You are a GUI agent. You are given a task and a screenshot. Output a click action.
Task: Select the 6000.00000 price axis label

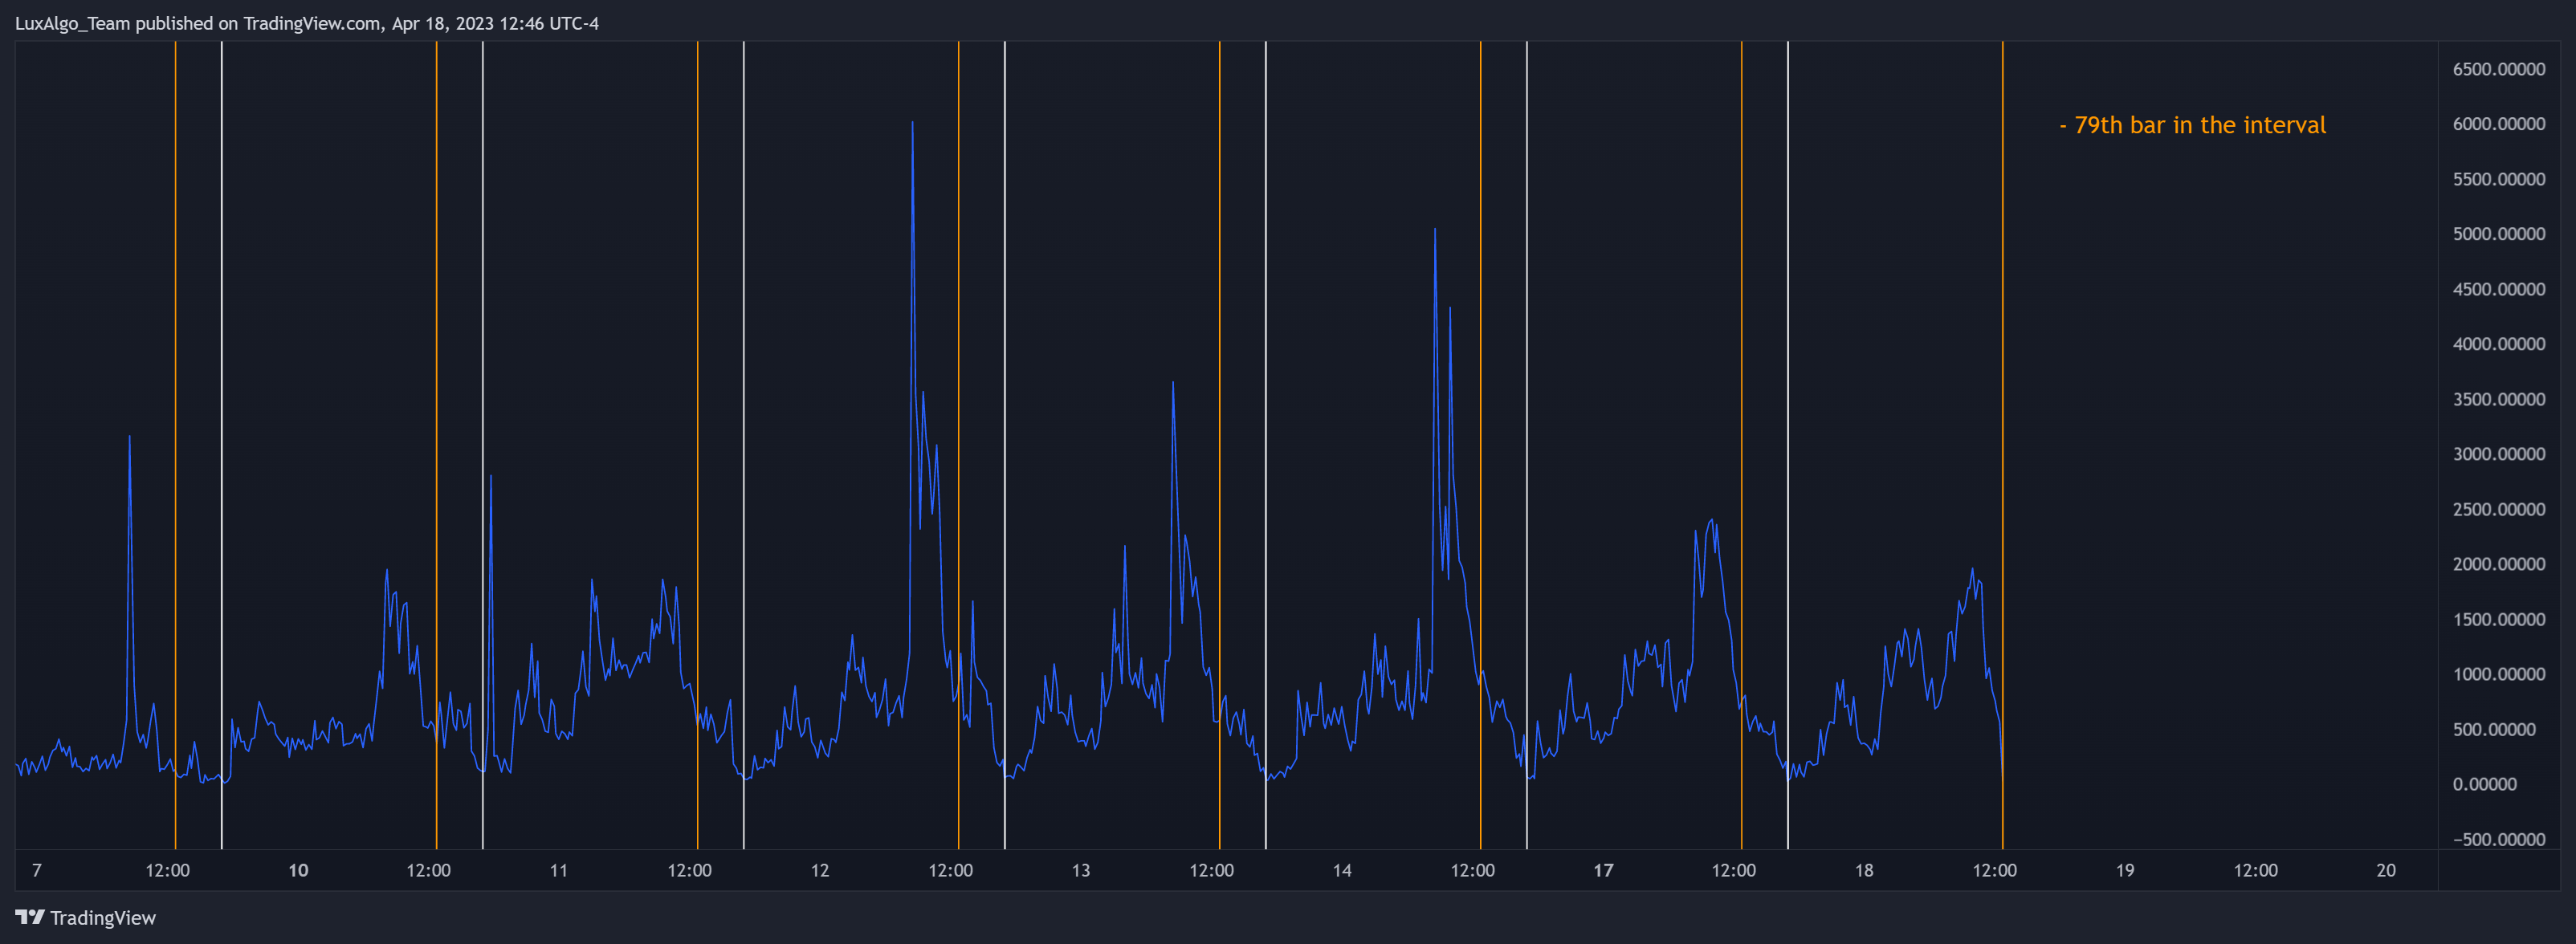click(2498, 124)
